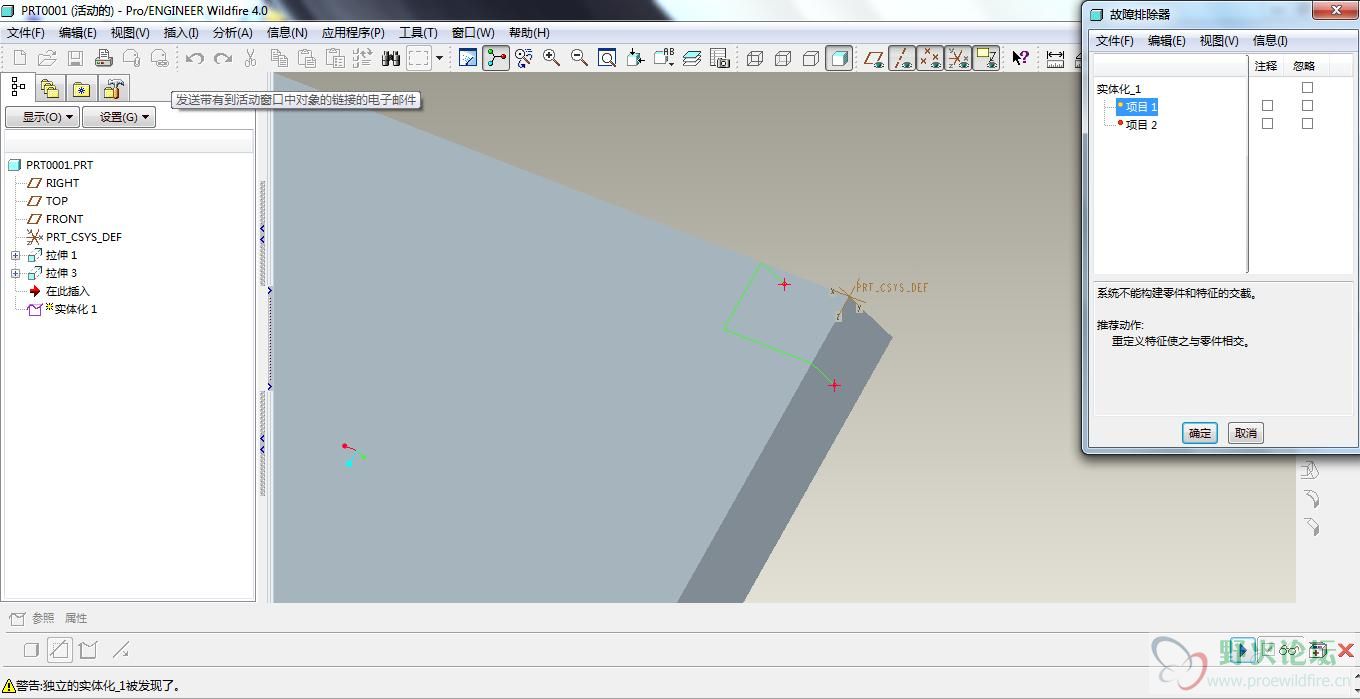The width and height of the screenshot is (1360, 699).
Task: Click 取消 in the troubleshooter dialog
Action: tap(1245, 433)
